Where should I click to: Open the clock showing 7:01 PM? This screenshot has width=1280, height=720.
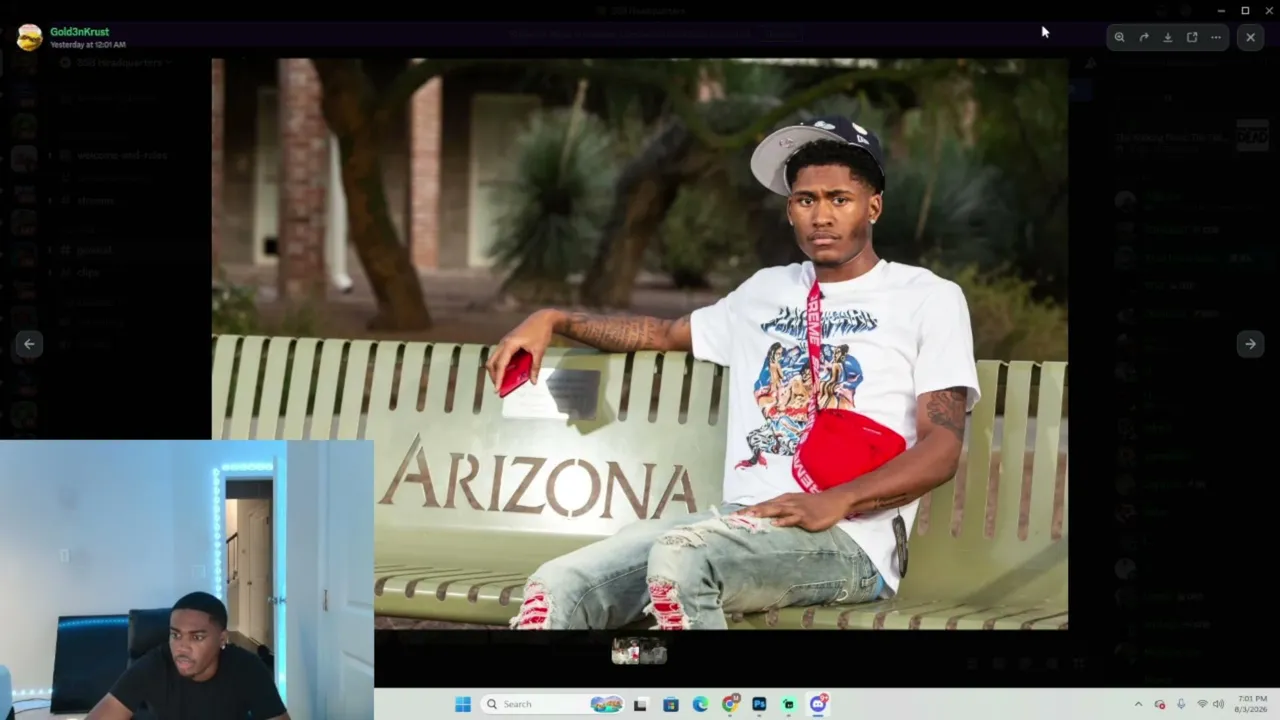click(x=1252, y=704)
